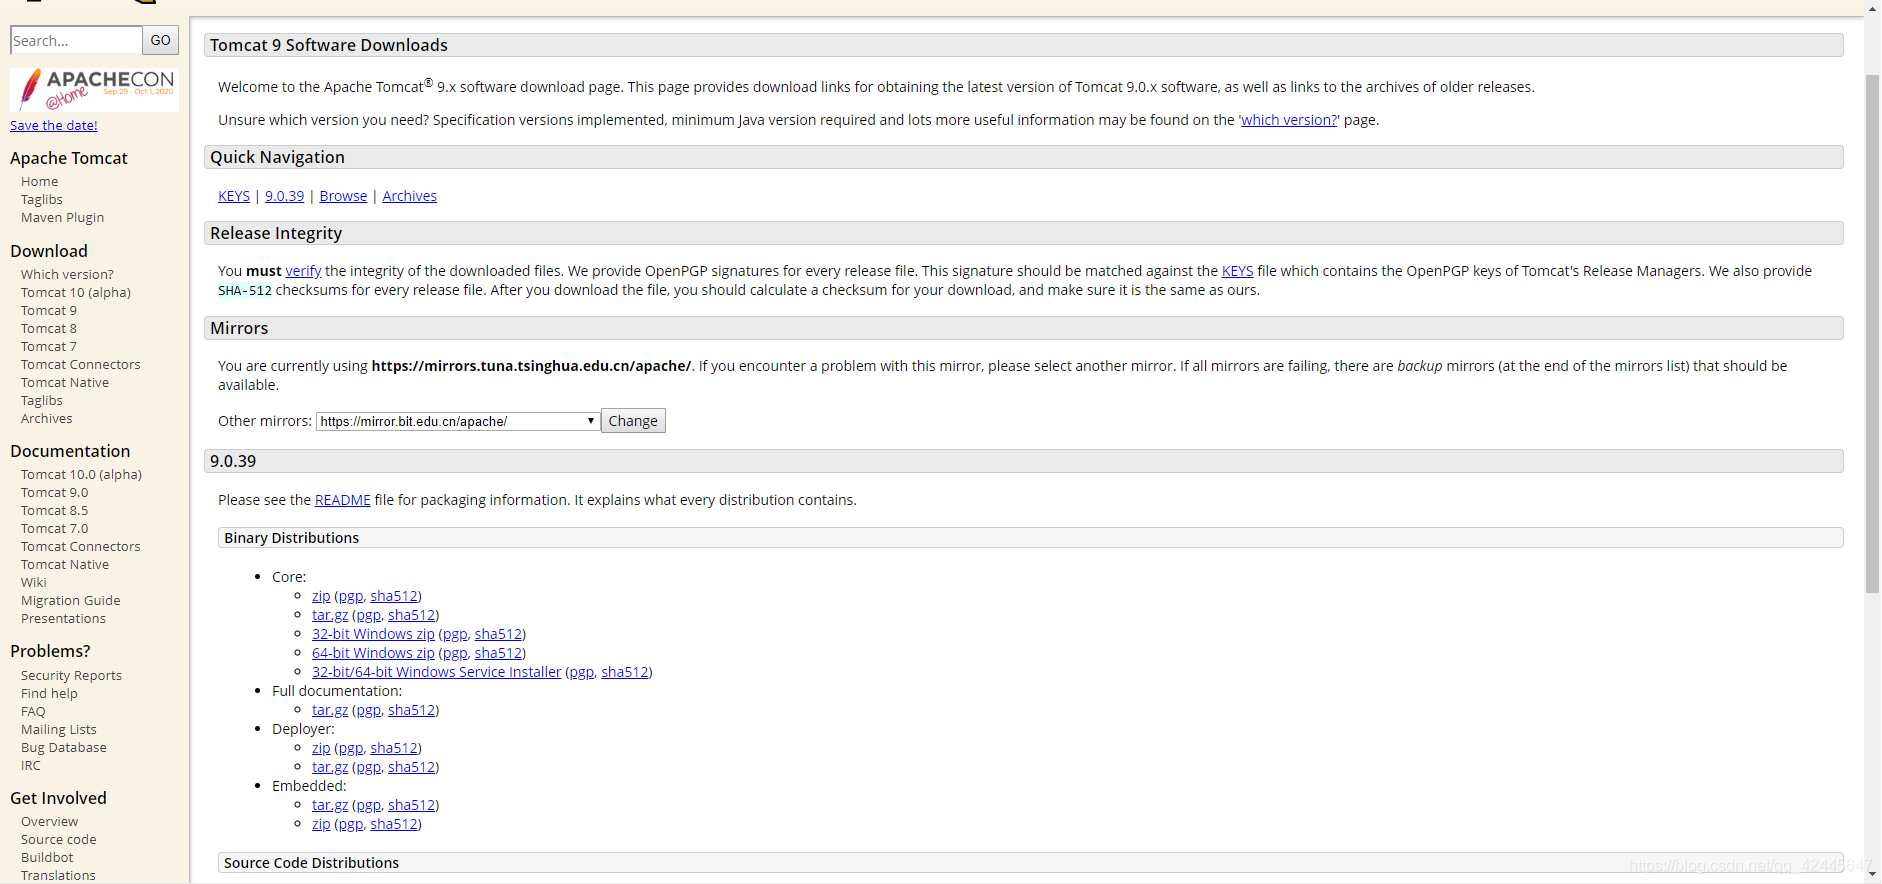Open the Browse link in Quick Navigation
This screenshot has width=1882, height=884.
(343, 196)
